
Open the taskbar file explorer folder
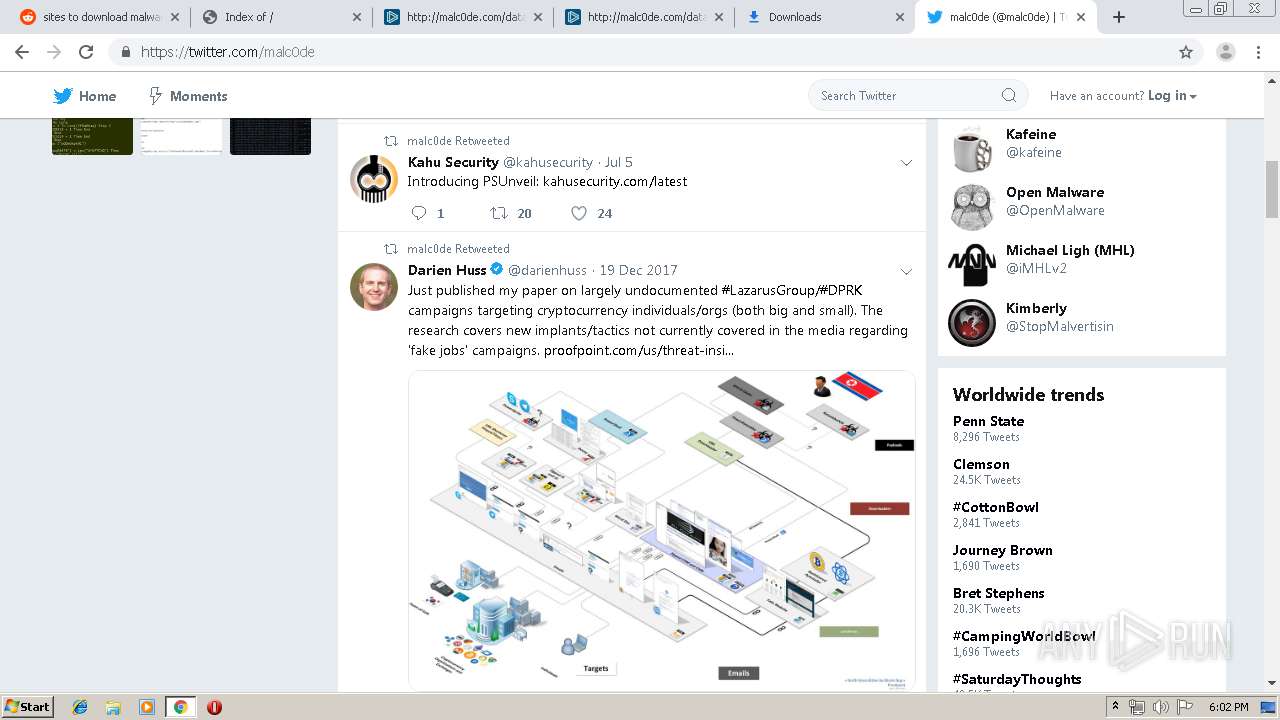pos(113,707)
